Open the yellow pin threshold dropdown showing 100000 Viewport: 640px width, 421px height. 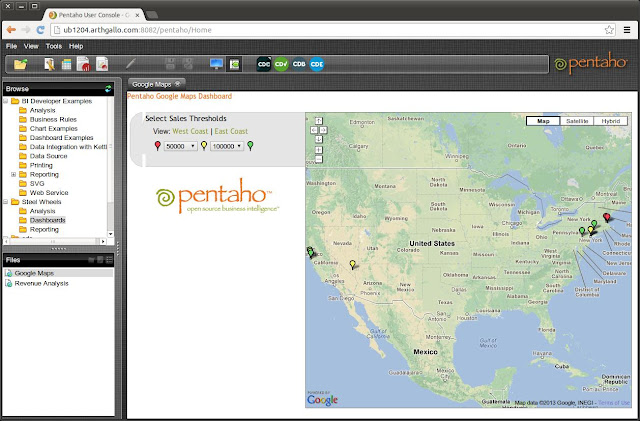227,146
